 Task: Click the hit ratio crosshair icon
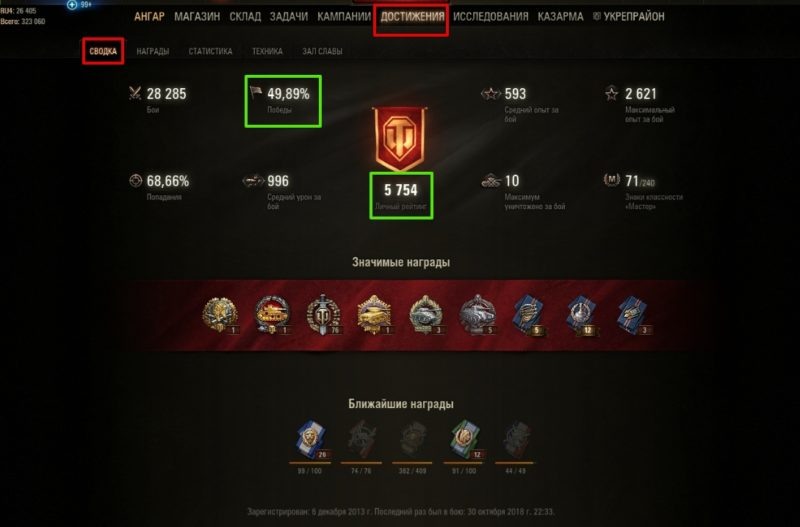coord(135,181)
